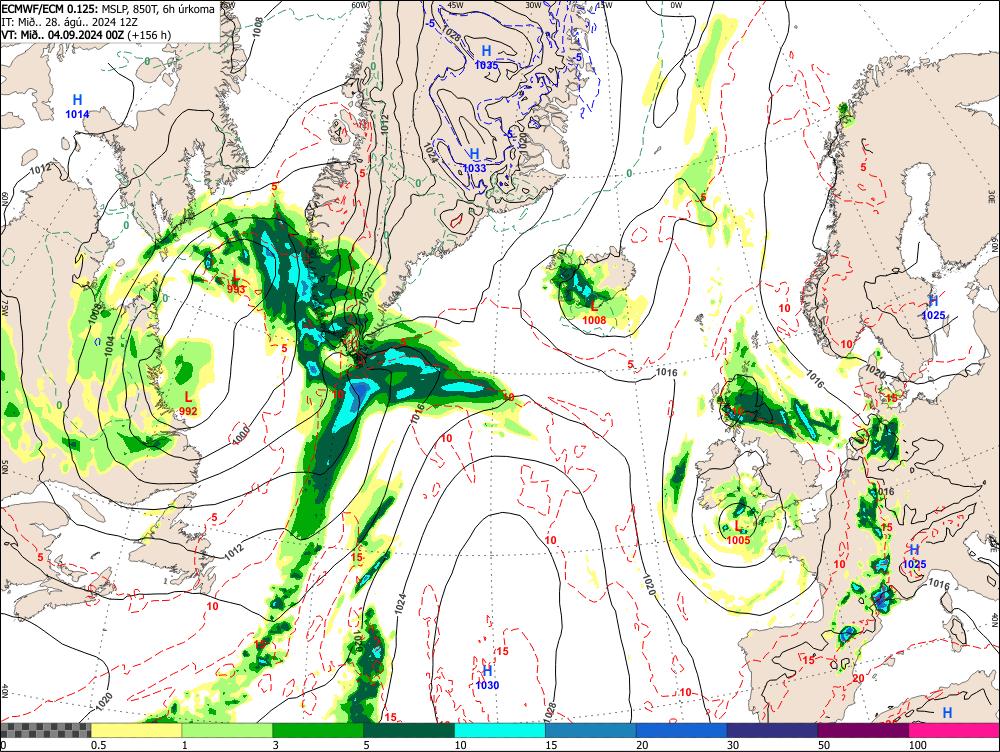
Task: Click the low pressure label 'L 993'
Action: point(236,281)
